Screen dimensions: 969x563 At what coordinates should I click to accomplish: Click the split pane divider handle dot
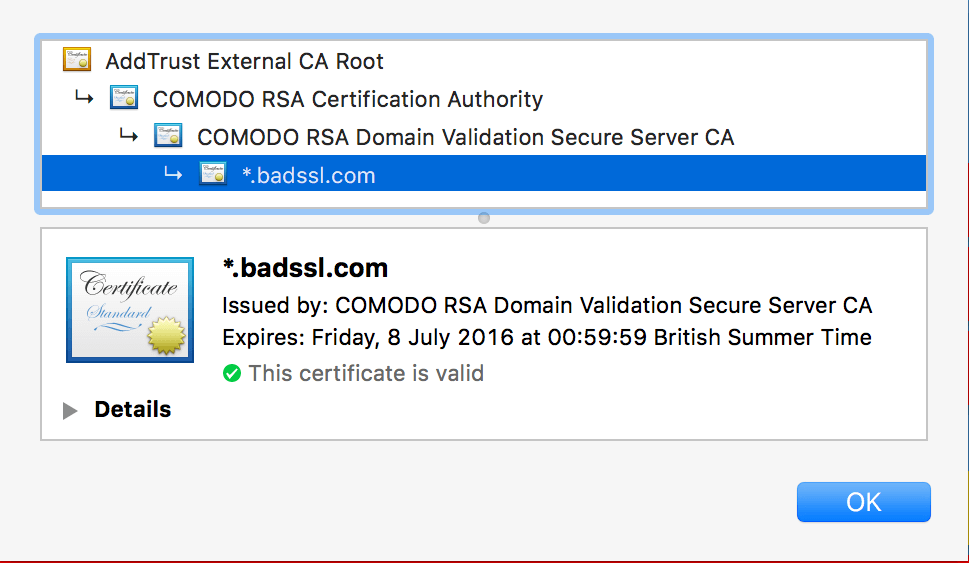[484, 218]
